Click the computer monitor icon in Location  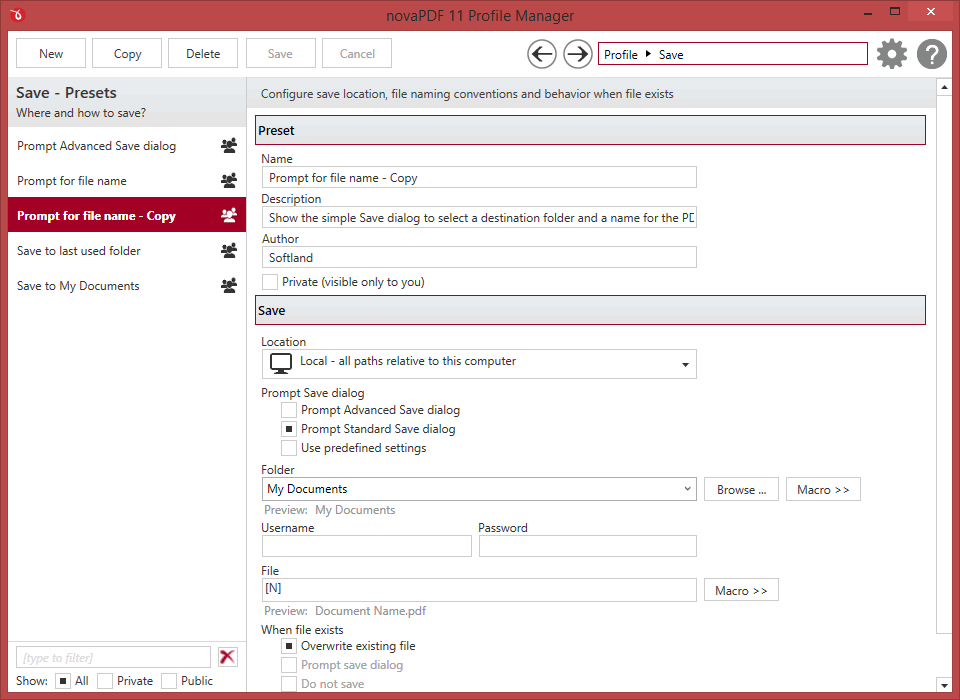[x=281, y=364]
